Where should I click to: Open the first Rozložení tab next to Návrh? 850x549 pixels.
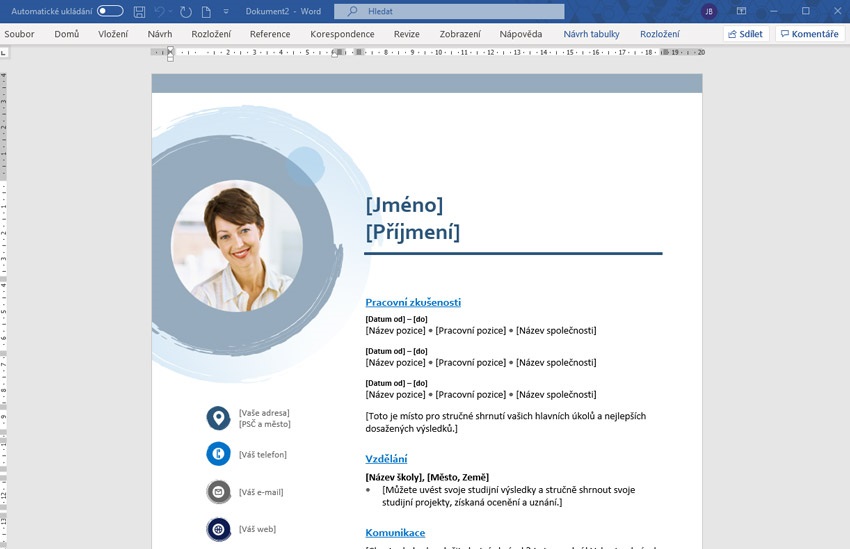click(211, 34)
